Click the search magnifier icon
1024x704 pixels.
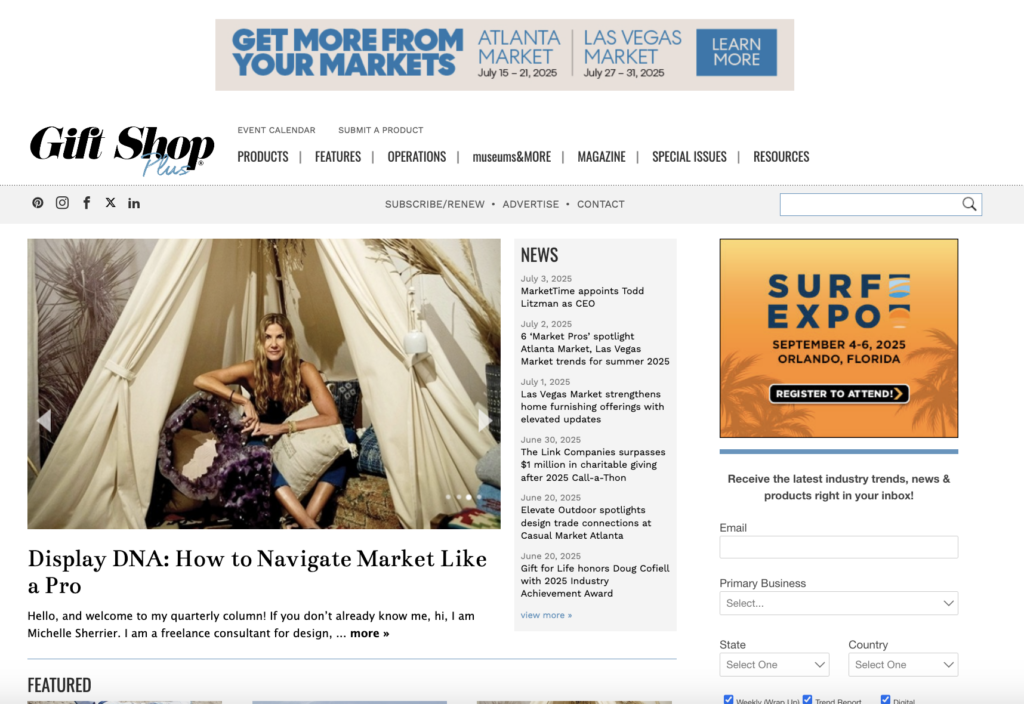[969, 204]
